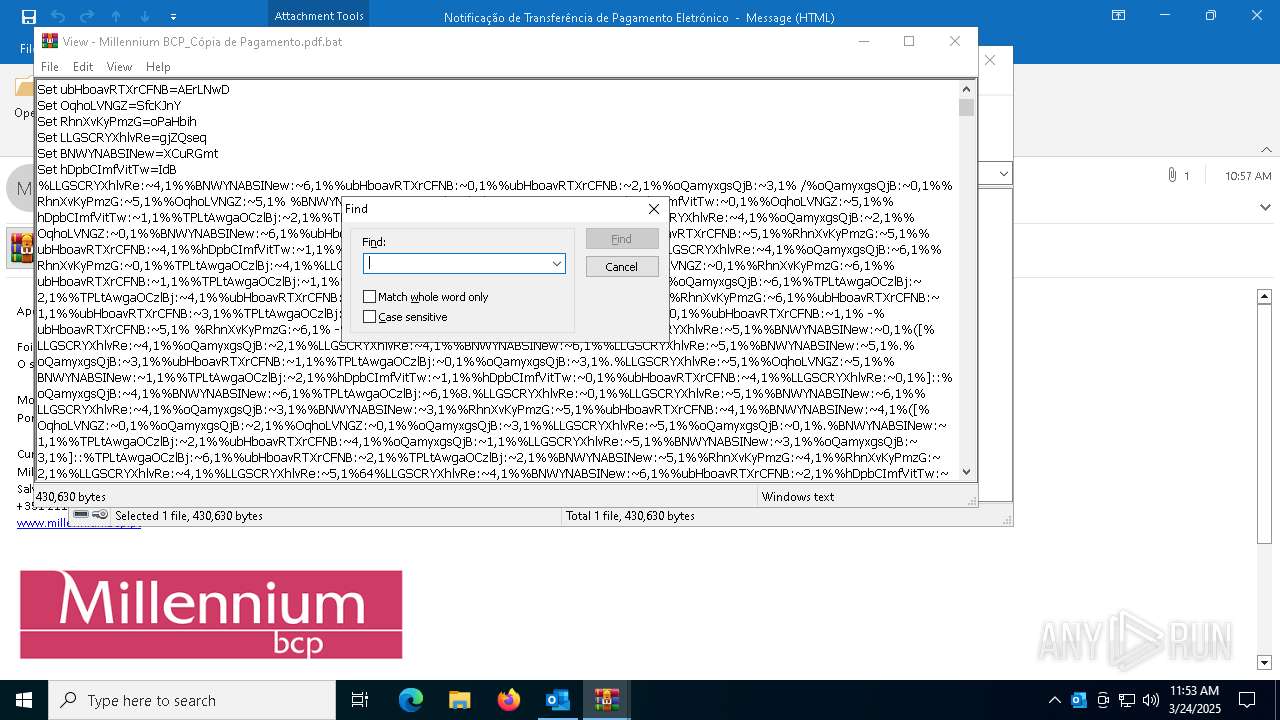Open the clock showing 11:53 AM

[x=1194, y=700]
